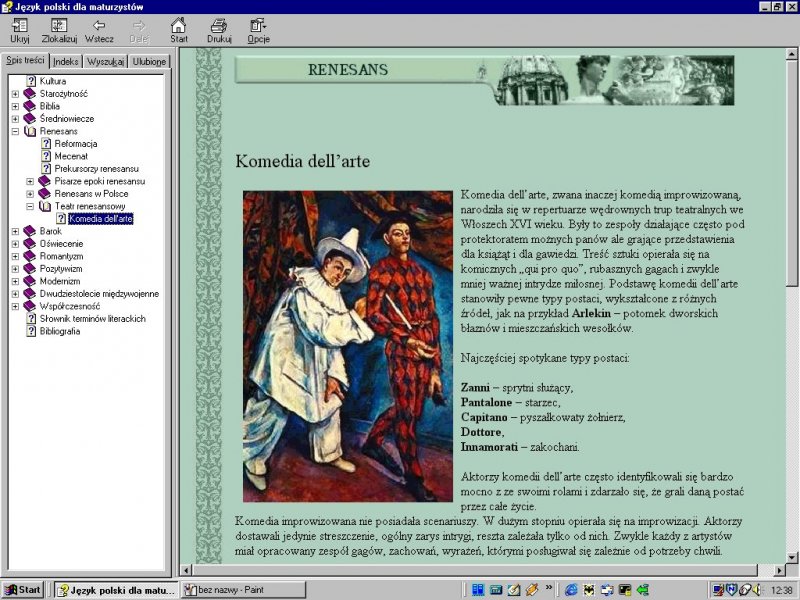This screenshot has width=800, height=600.
Task: Open the Ulubione tab
Action: pyautogui.click(x=149, y=62)
